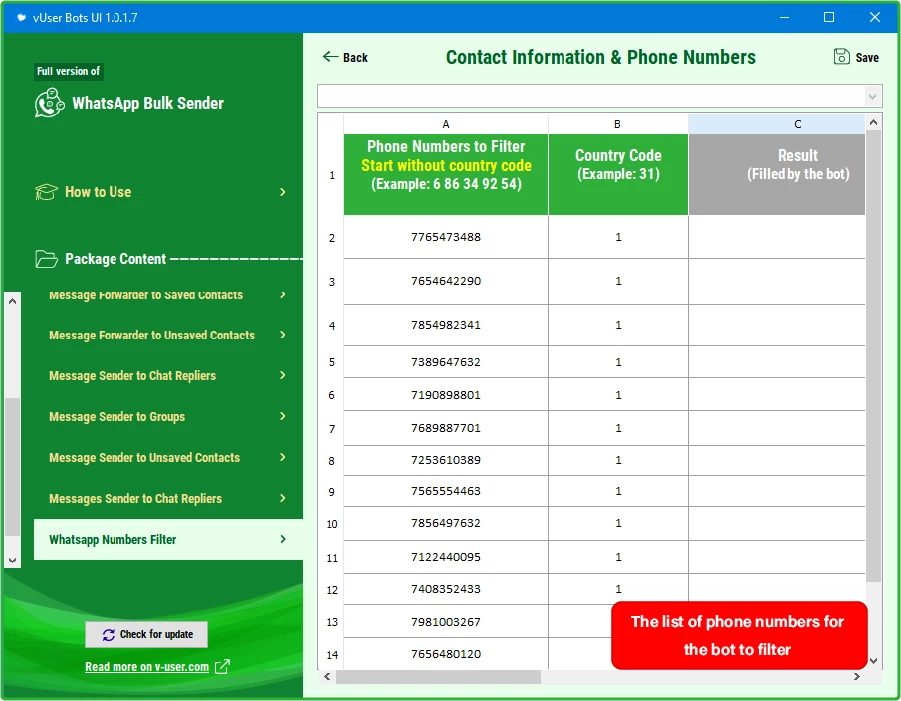This screenshot has width=901, height=701.
Task: Expand Message Forwarder to Unsaved Contacts chevron
Action: [x=283, y=335]
